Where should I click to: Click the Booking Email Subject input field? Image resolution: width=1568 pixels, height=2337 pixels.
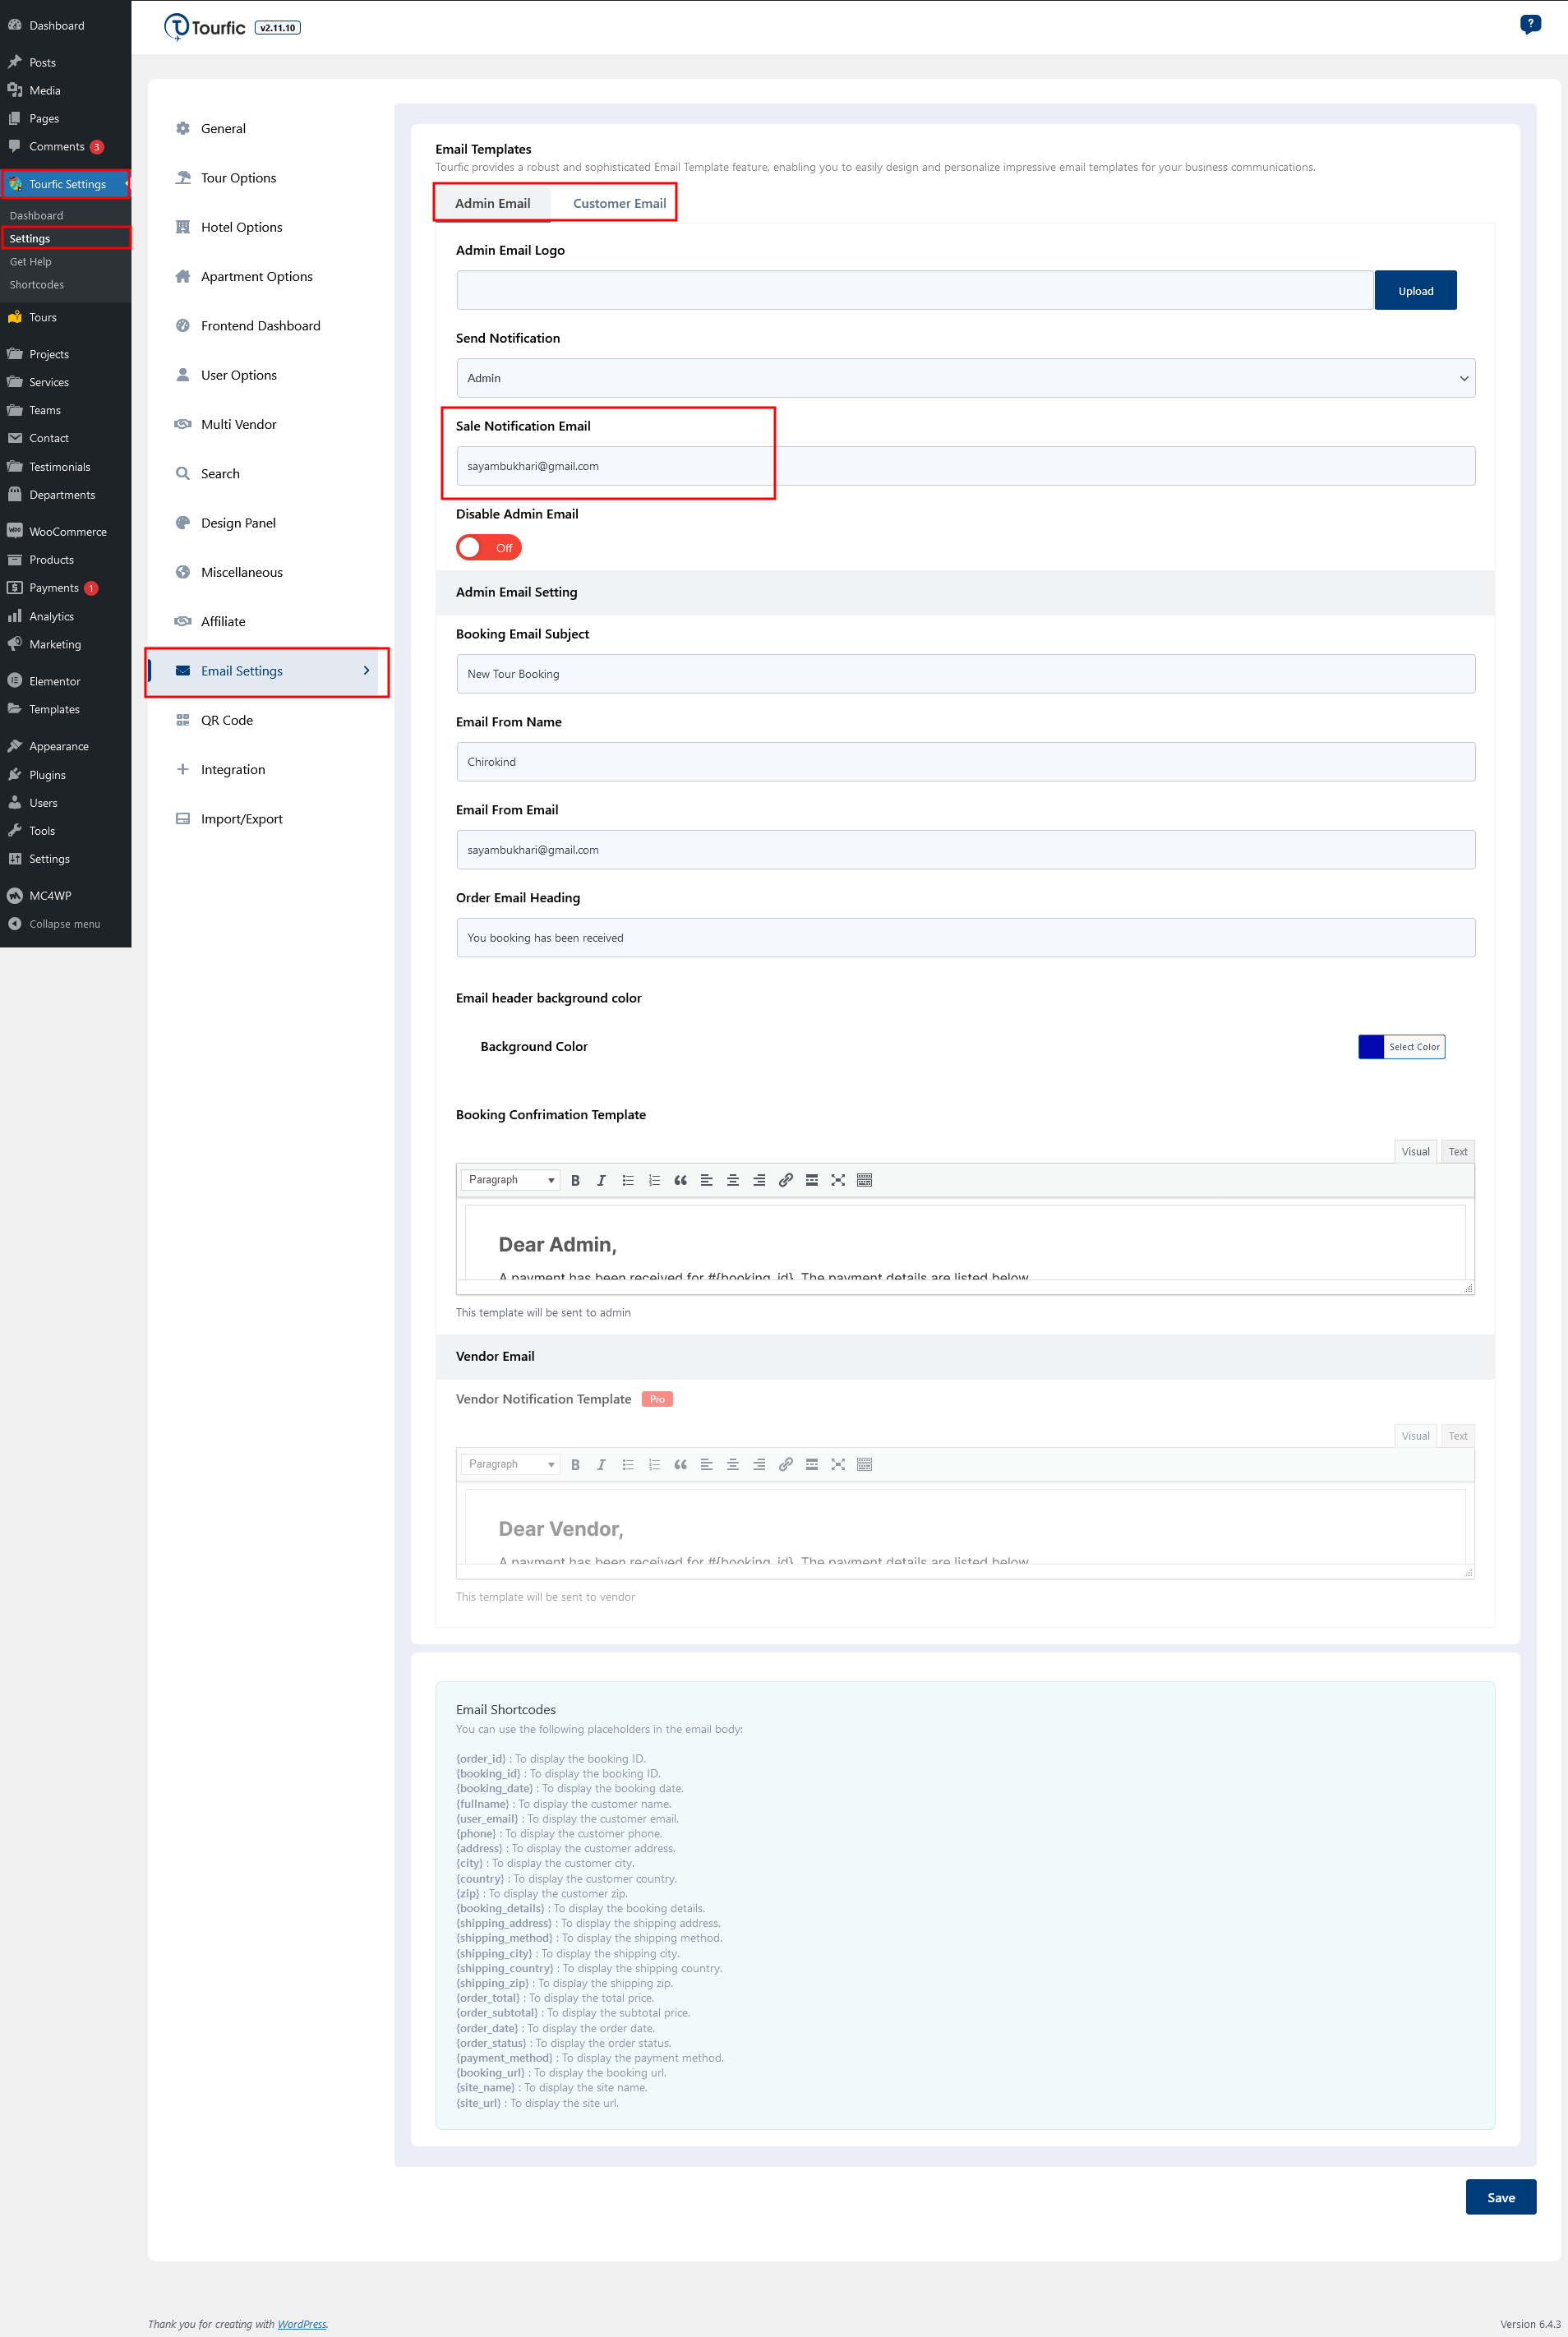(965, 674)
